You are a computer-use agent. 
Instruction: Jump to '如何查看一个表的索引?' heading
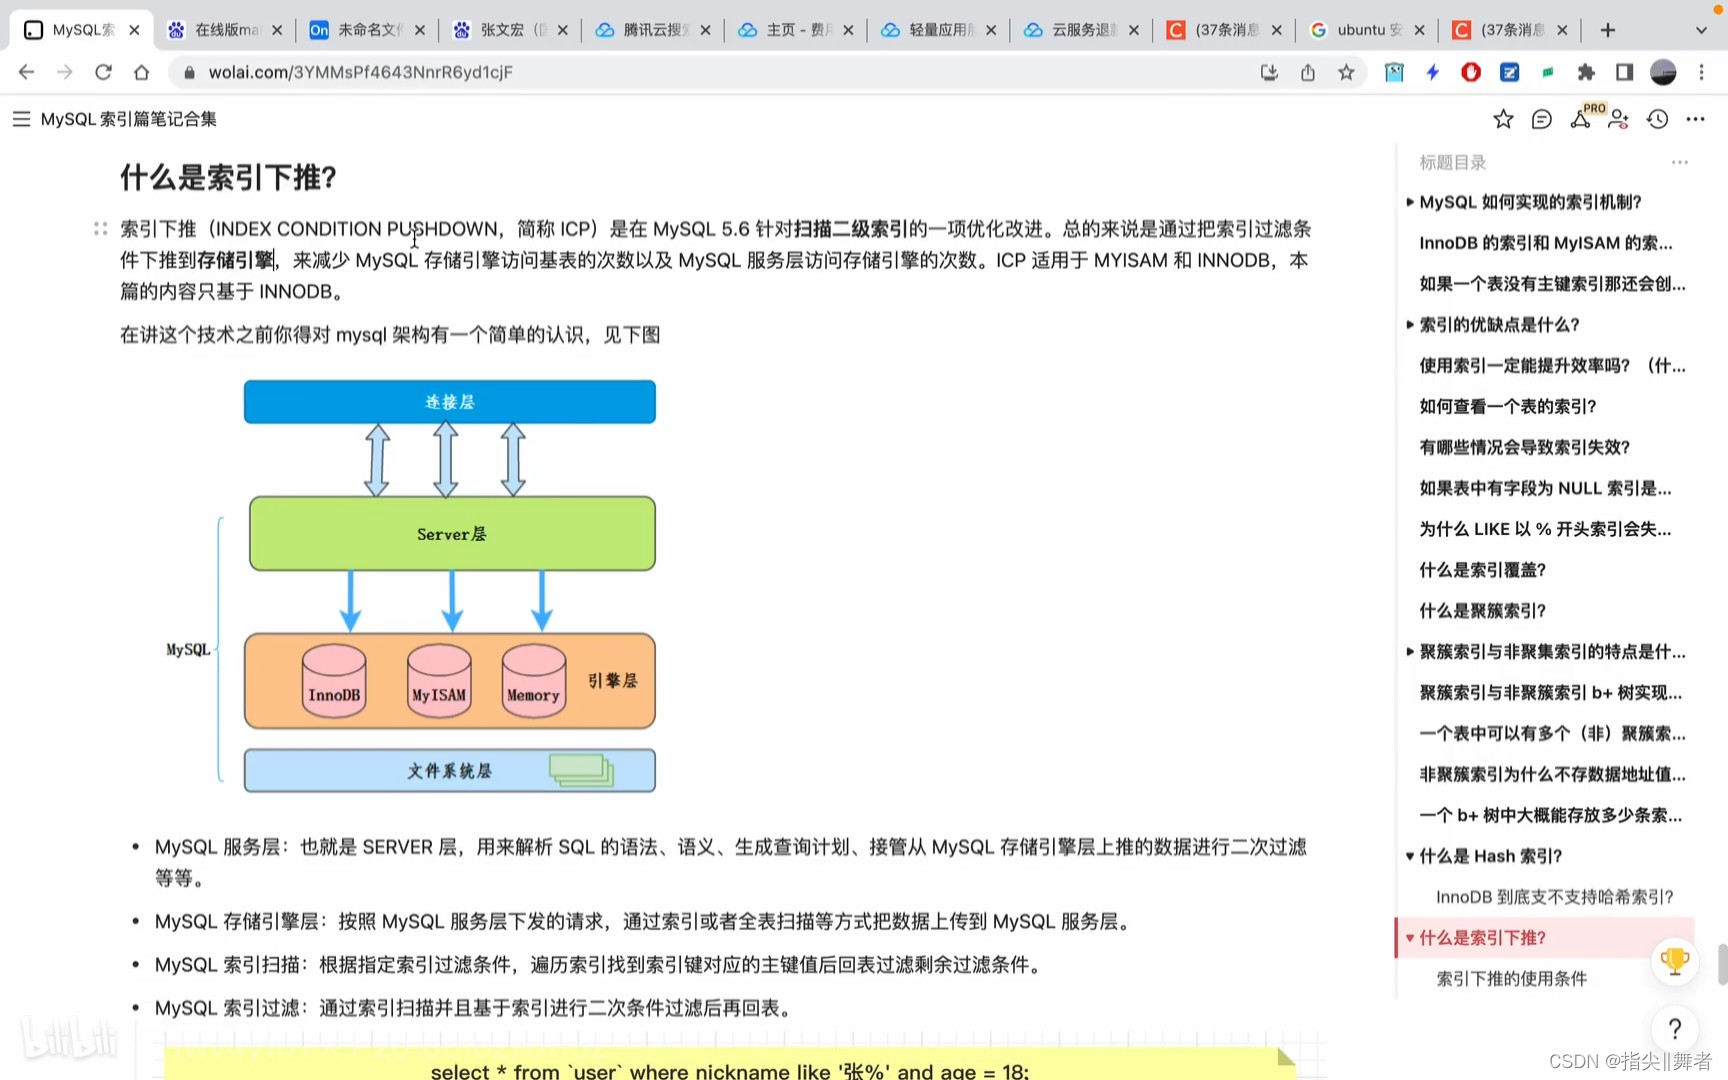coord(1508,407)
